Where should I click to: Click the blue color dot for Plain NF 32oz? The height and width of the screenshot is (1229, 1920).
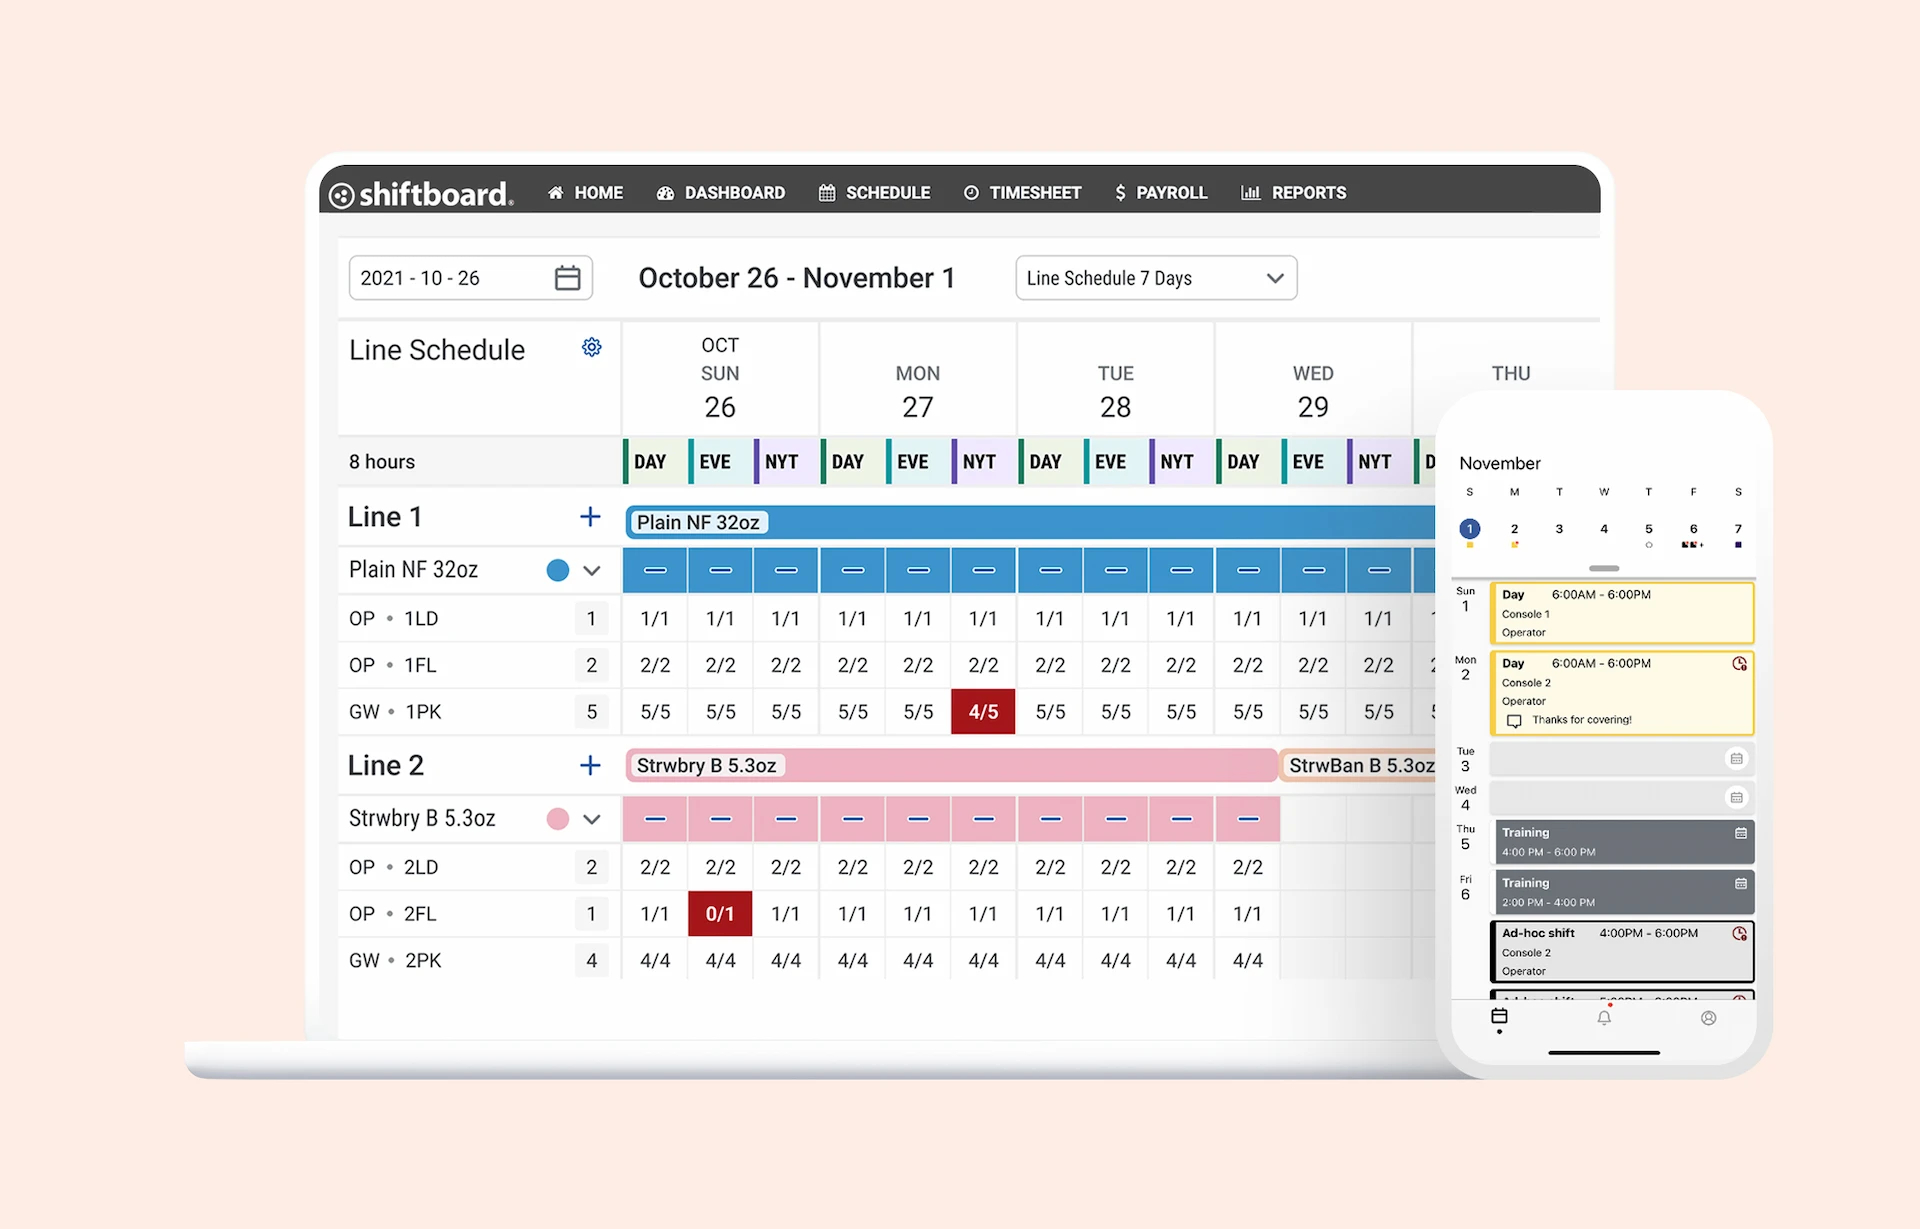click(558, 570)
